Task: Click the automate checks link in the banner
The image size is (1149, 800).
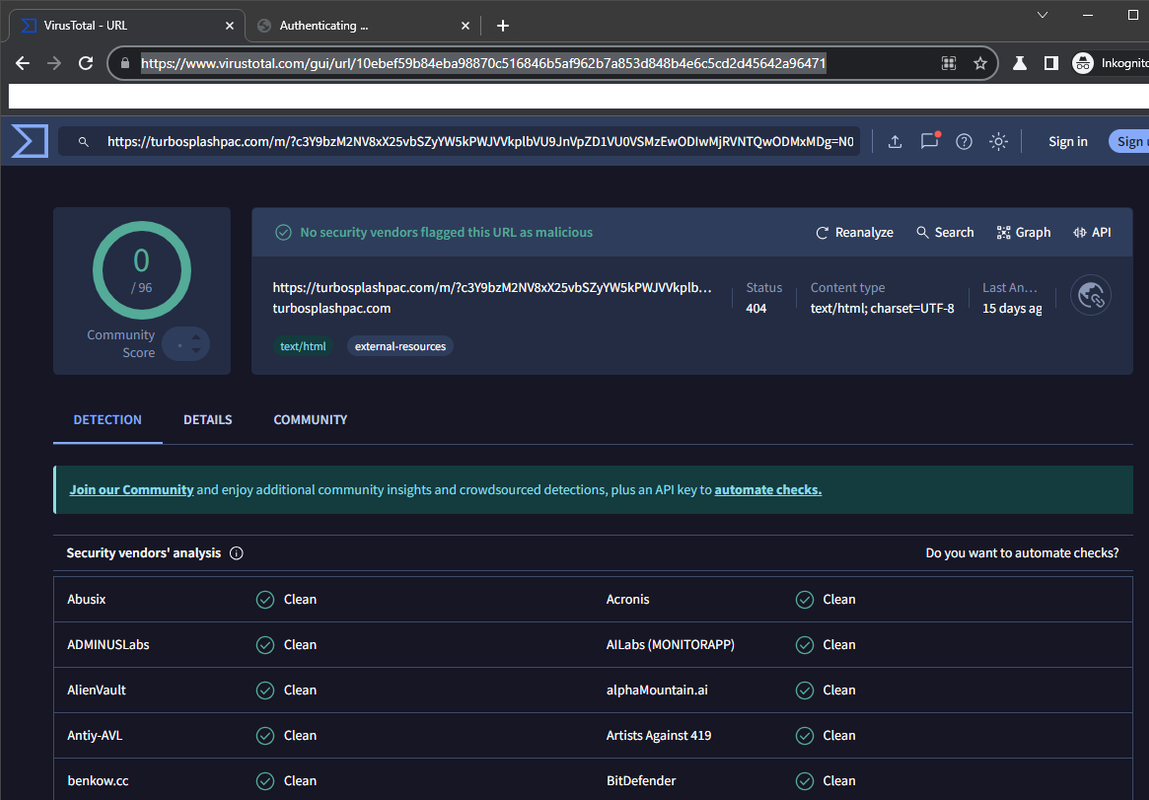Action: [x=768, y=489]
